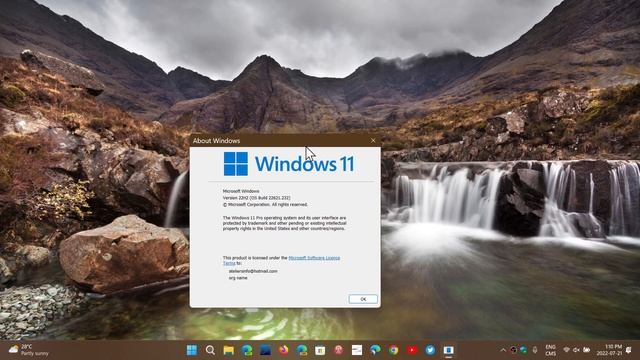This screenshot has height=360, width=640.
Task: Open the ENG language switcher
Action: (x=551, y=350)
